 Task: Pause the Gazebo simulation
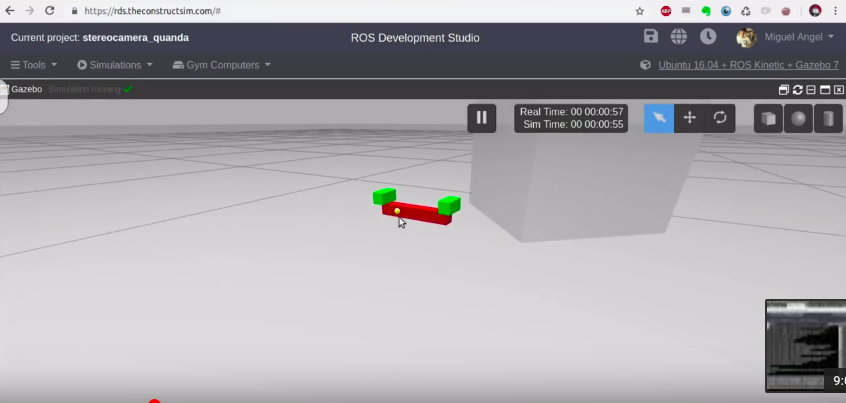481,118
